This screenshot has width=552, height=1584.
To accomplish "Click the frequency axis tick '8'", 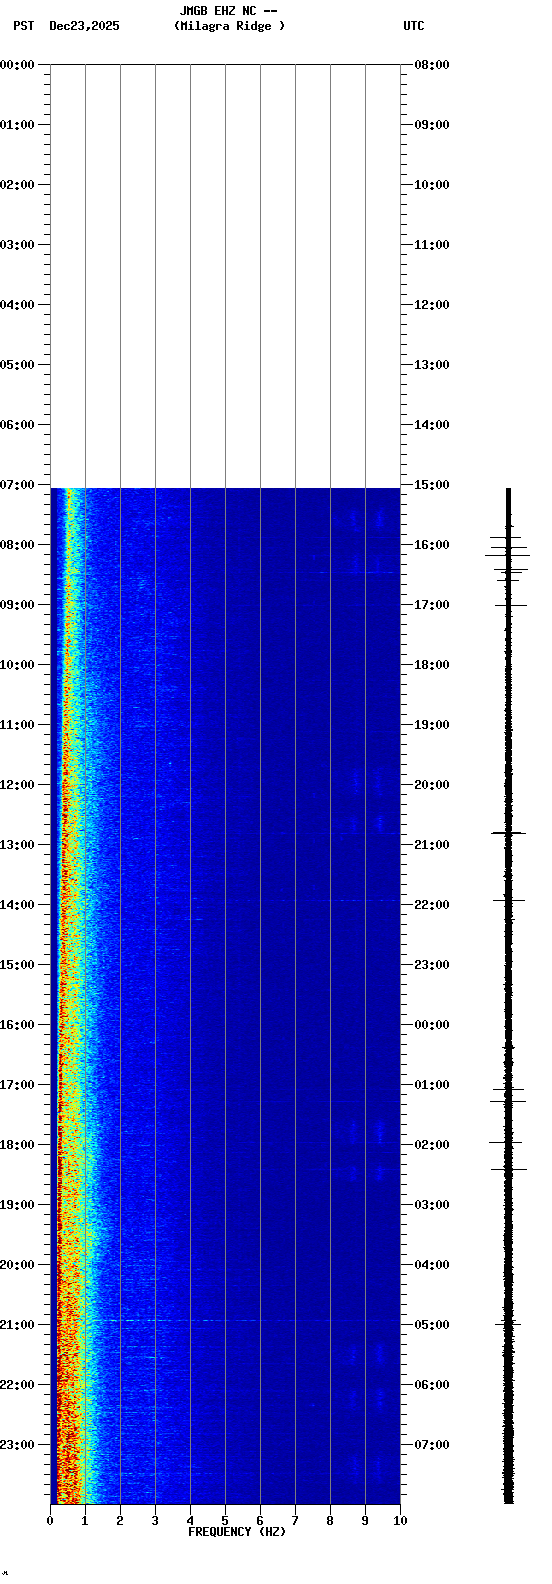I will [x=330, y=1521].
